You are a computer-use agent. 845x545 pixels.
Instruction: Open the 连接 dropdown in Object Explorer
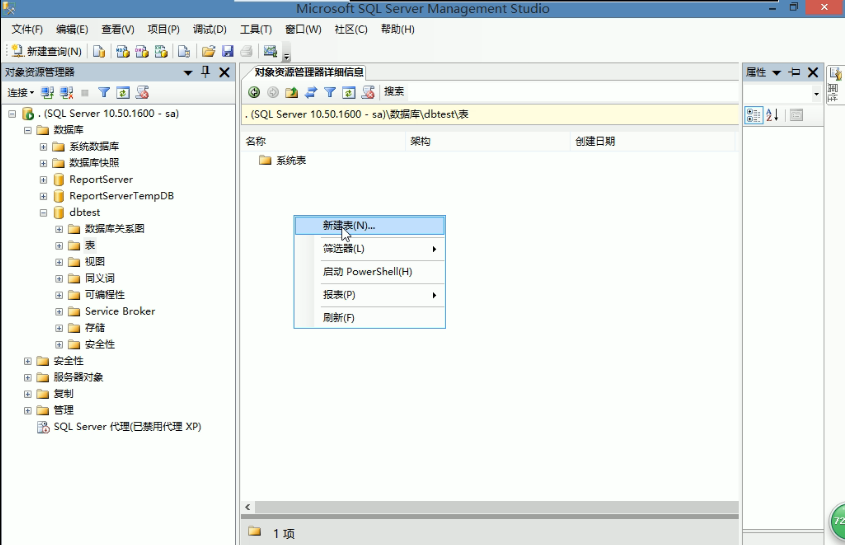tap(20, 93)
